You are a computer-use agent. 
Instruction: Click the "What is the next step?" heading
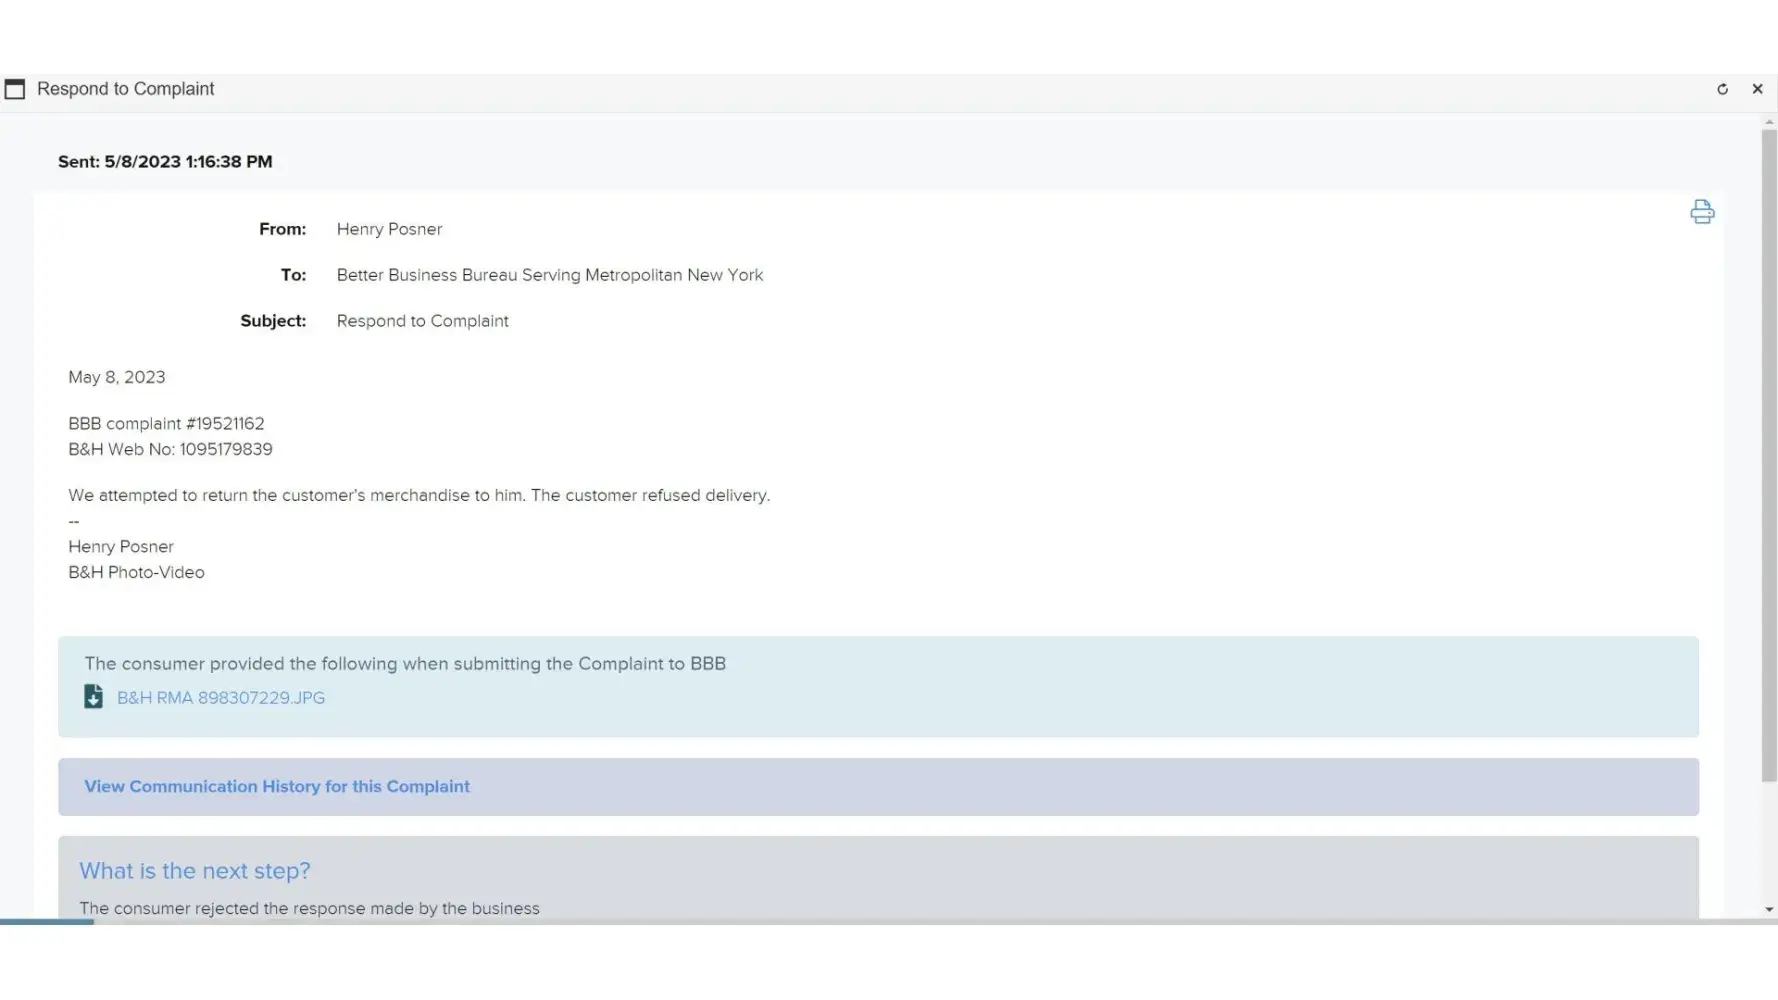(195, 871)
